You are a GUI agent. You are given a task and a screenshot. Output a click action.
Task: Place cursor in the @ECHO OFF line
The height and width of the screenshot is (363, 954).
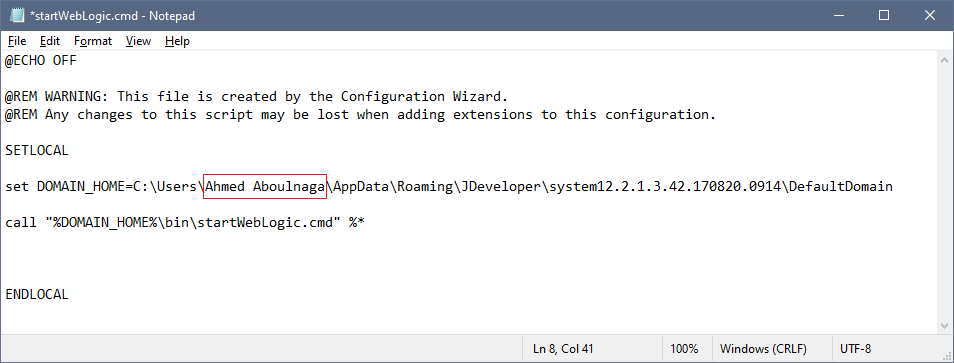[41, 60]
